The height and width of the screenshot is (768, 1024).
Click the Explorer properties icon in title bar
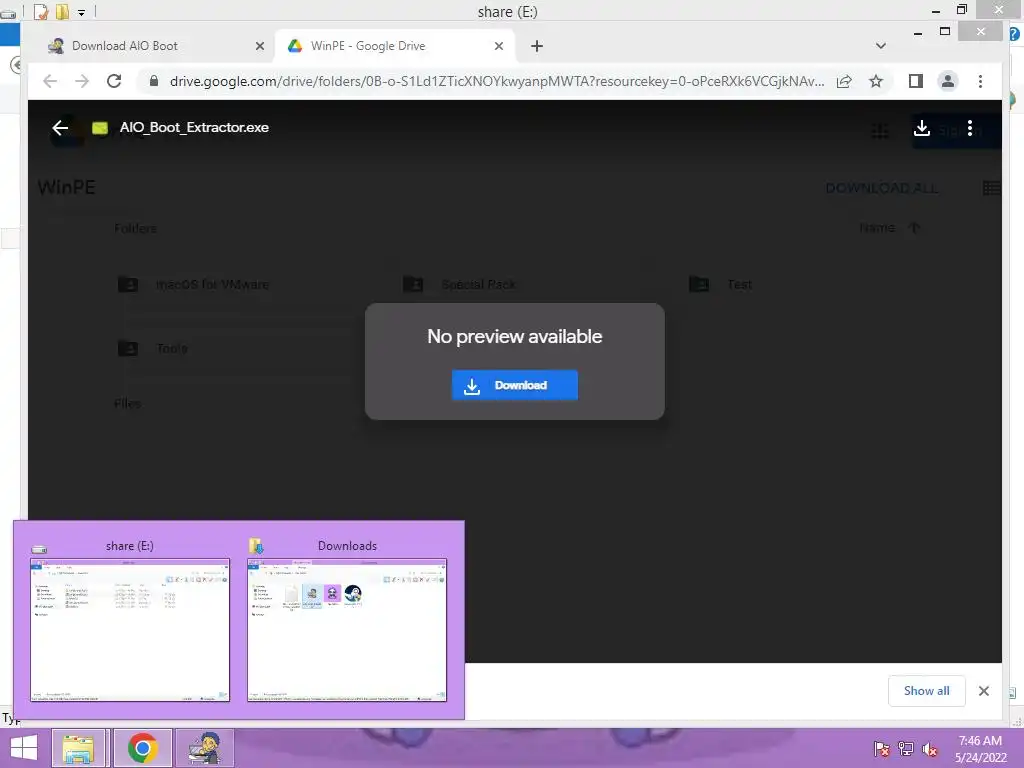(40, 12)
